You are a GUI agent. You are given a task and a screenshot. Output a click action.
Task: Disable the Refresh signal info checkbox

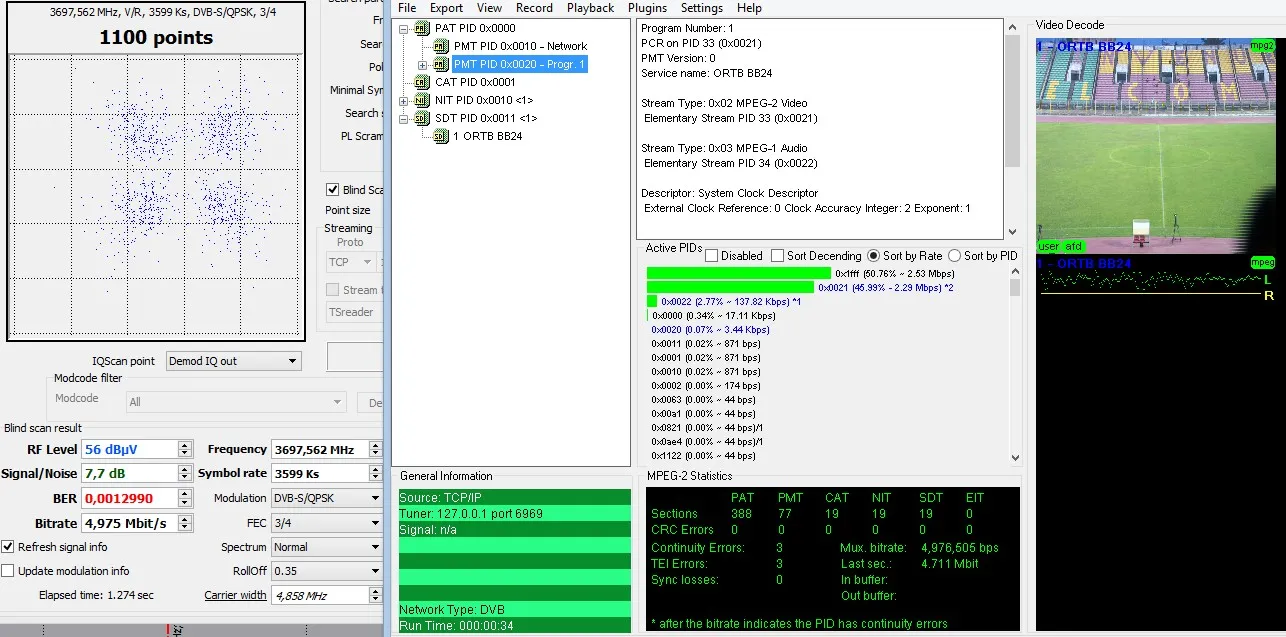coord(9,547)
